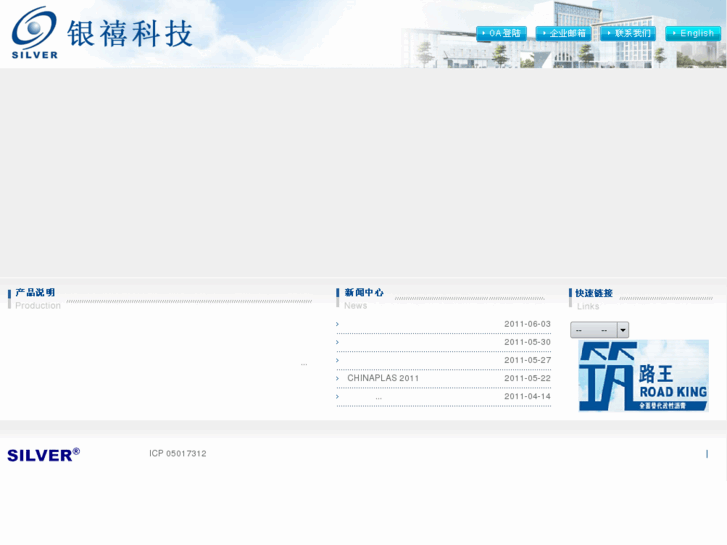Open the 企业邮箱 enterprise mail button
Viewport: 727px width, 545px height.
click(563, 33)
